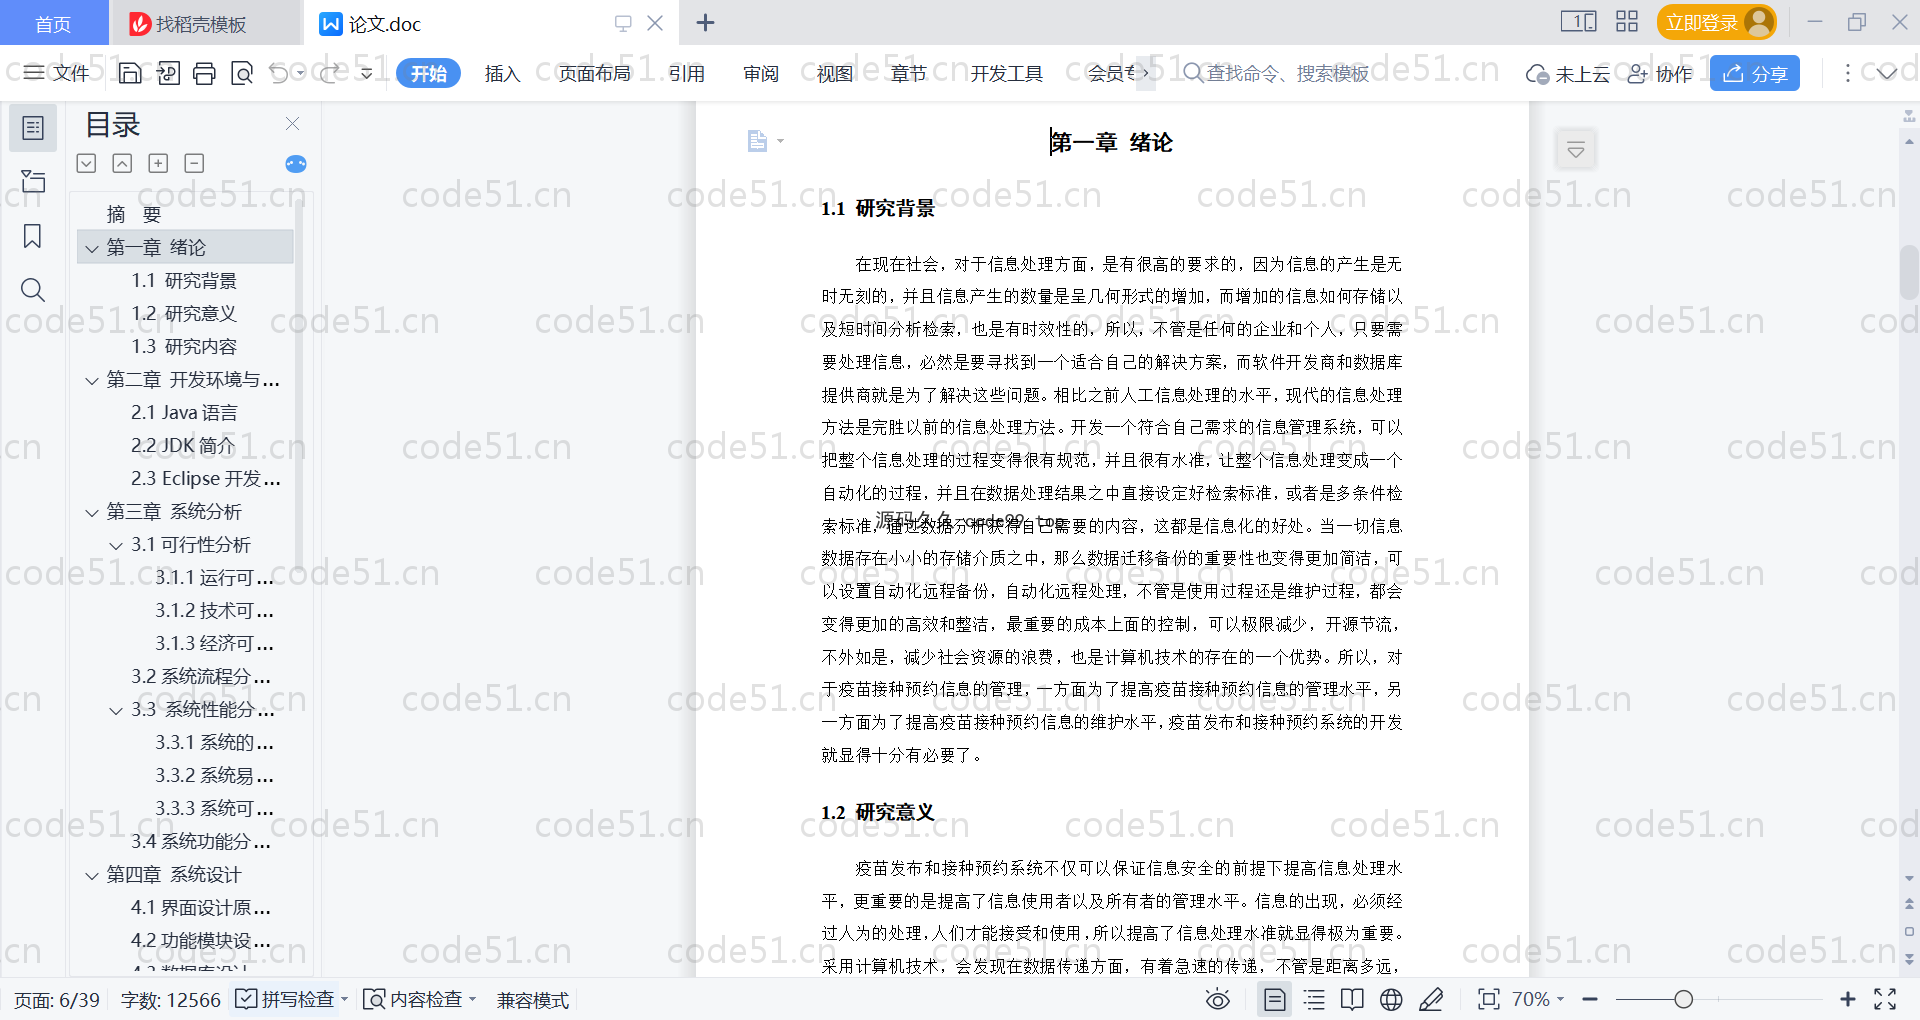
Task: Click the page paste-options document icon
Action: point(758,141)
